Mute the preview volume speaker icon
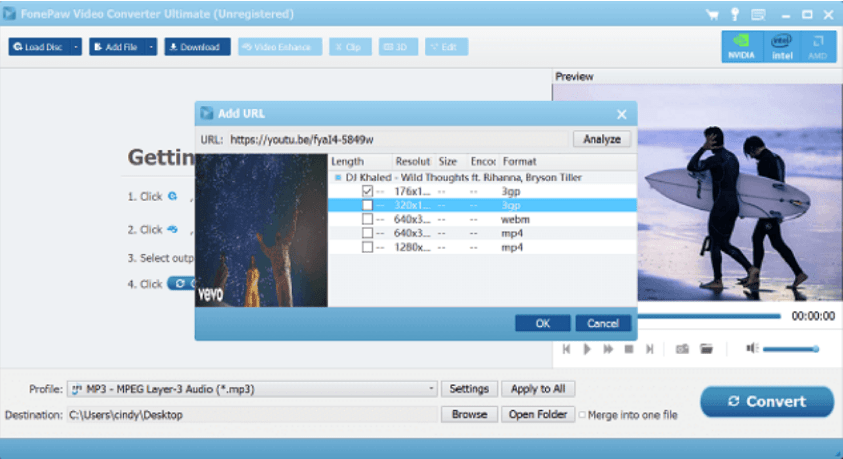Viewport: 843px width, 459px height. pos(752,348)
